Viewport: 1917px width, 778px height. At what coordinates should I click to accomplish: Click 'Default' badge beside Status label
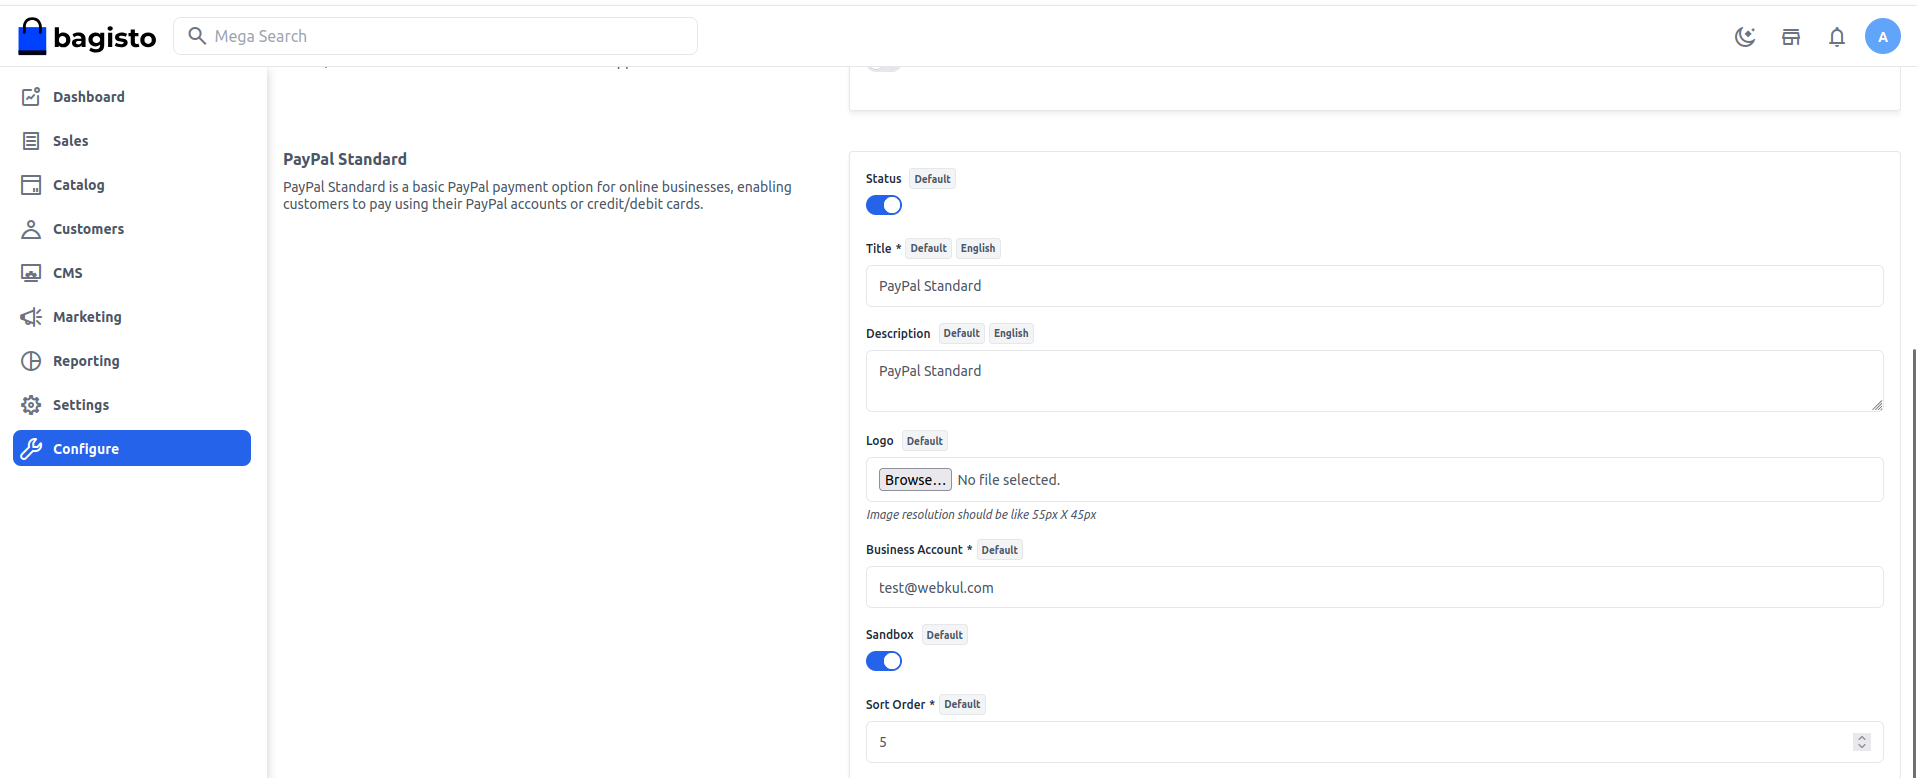coord(932,179)
